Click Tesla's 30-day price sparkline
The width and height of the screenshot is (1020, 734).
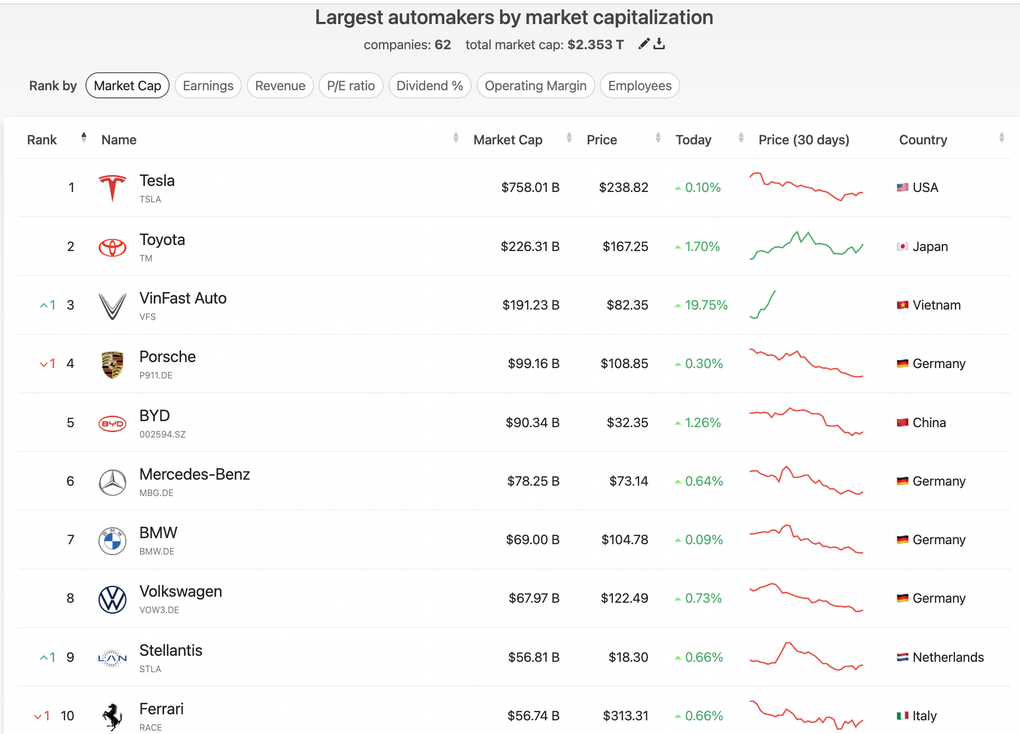(807, 187)
